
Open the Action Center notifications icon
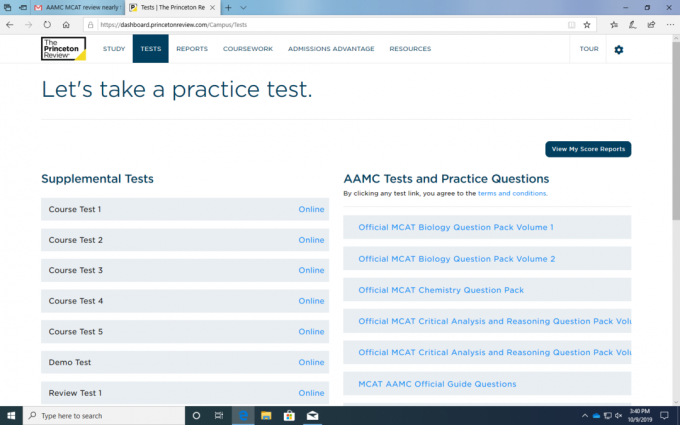pyautogui.click(x=664, y=415)
